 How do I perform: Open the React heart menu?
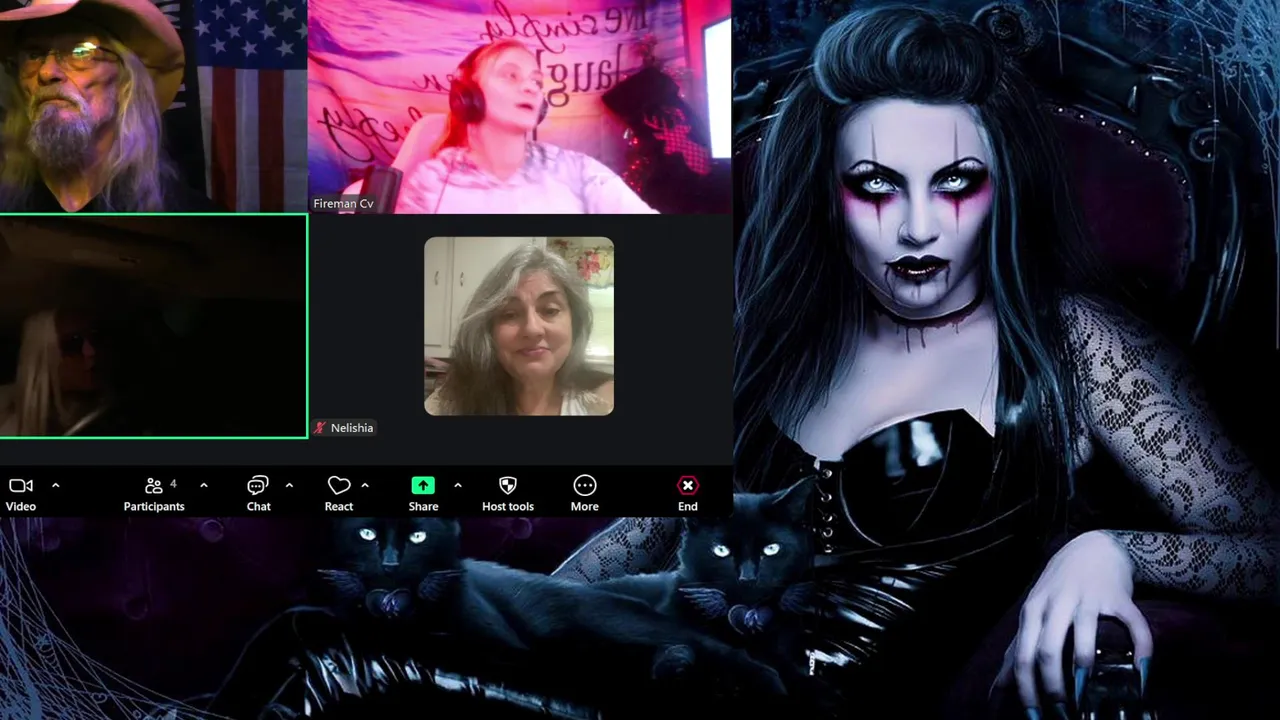(339, 493)
